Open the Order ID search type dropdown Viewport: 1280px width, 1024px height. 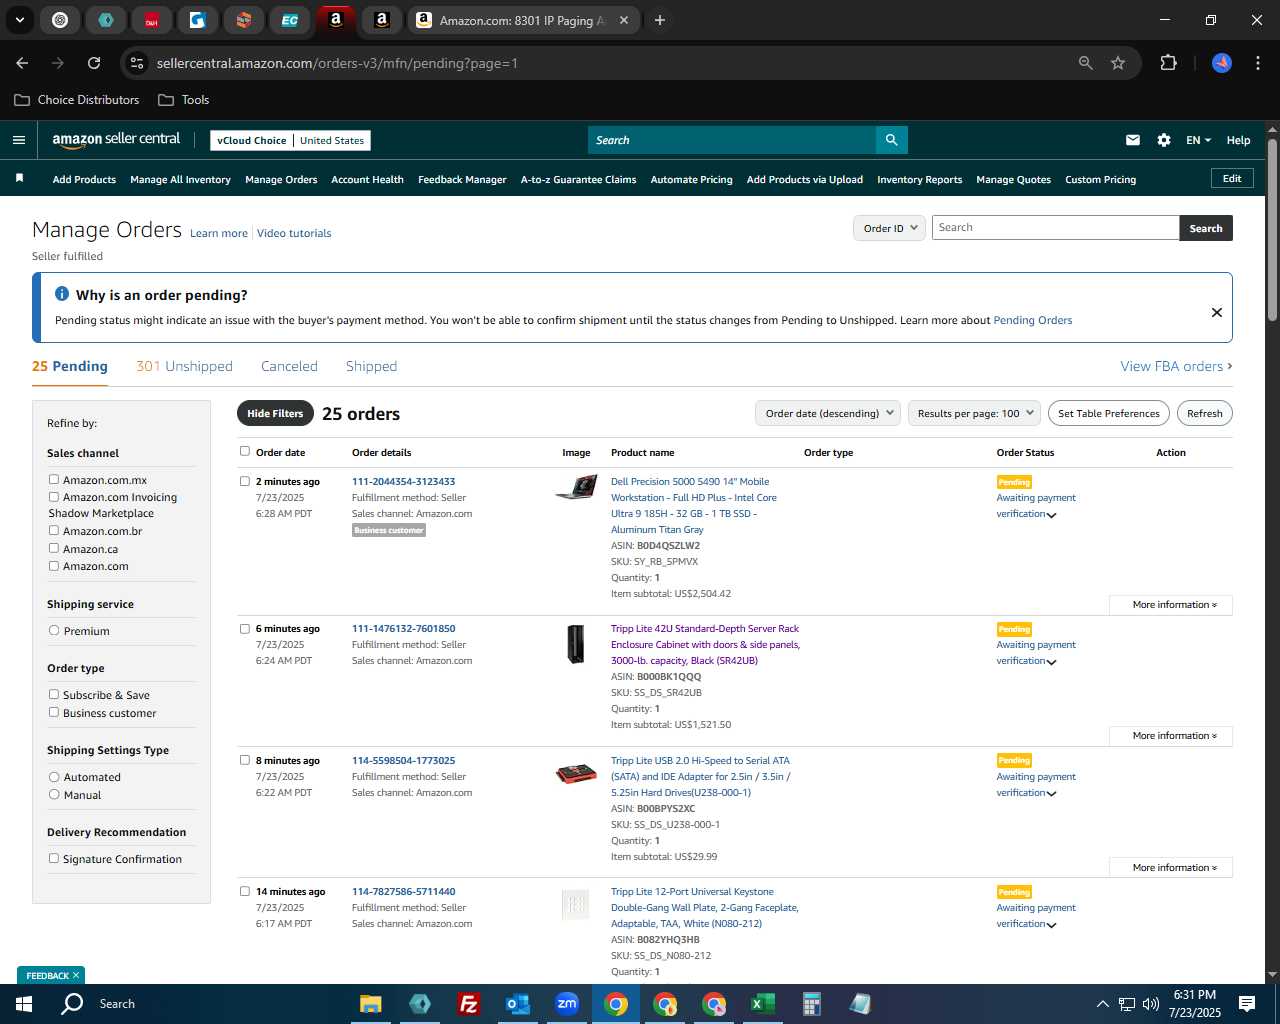(x=889, y=228)
